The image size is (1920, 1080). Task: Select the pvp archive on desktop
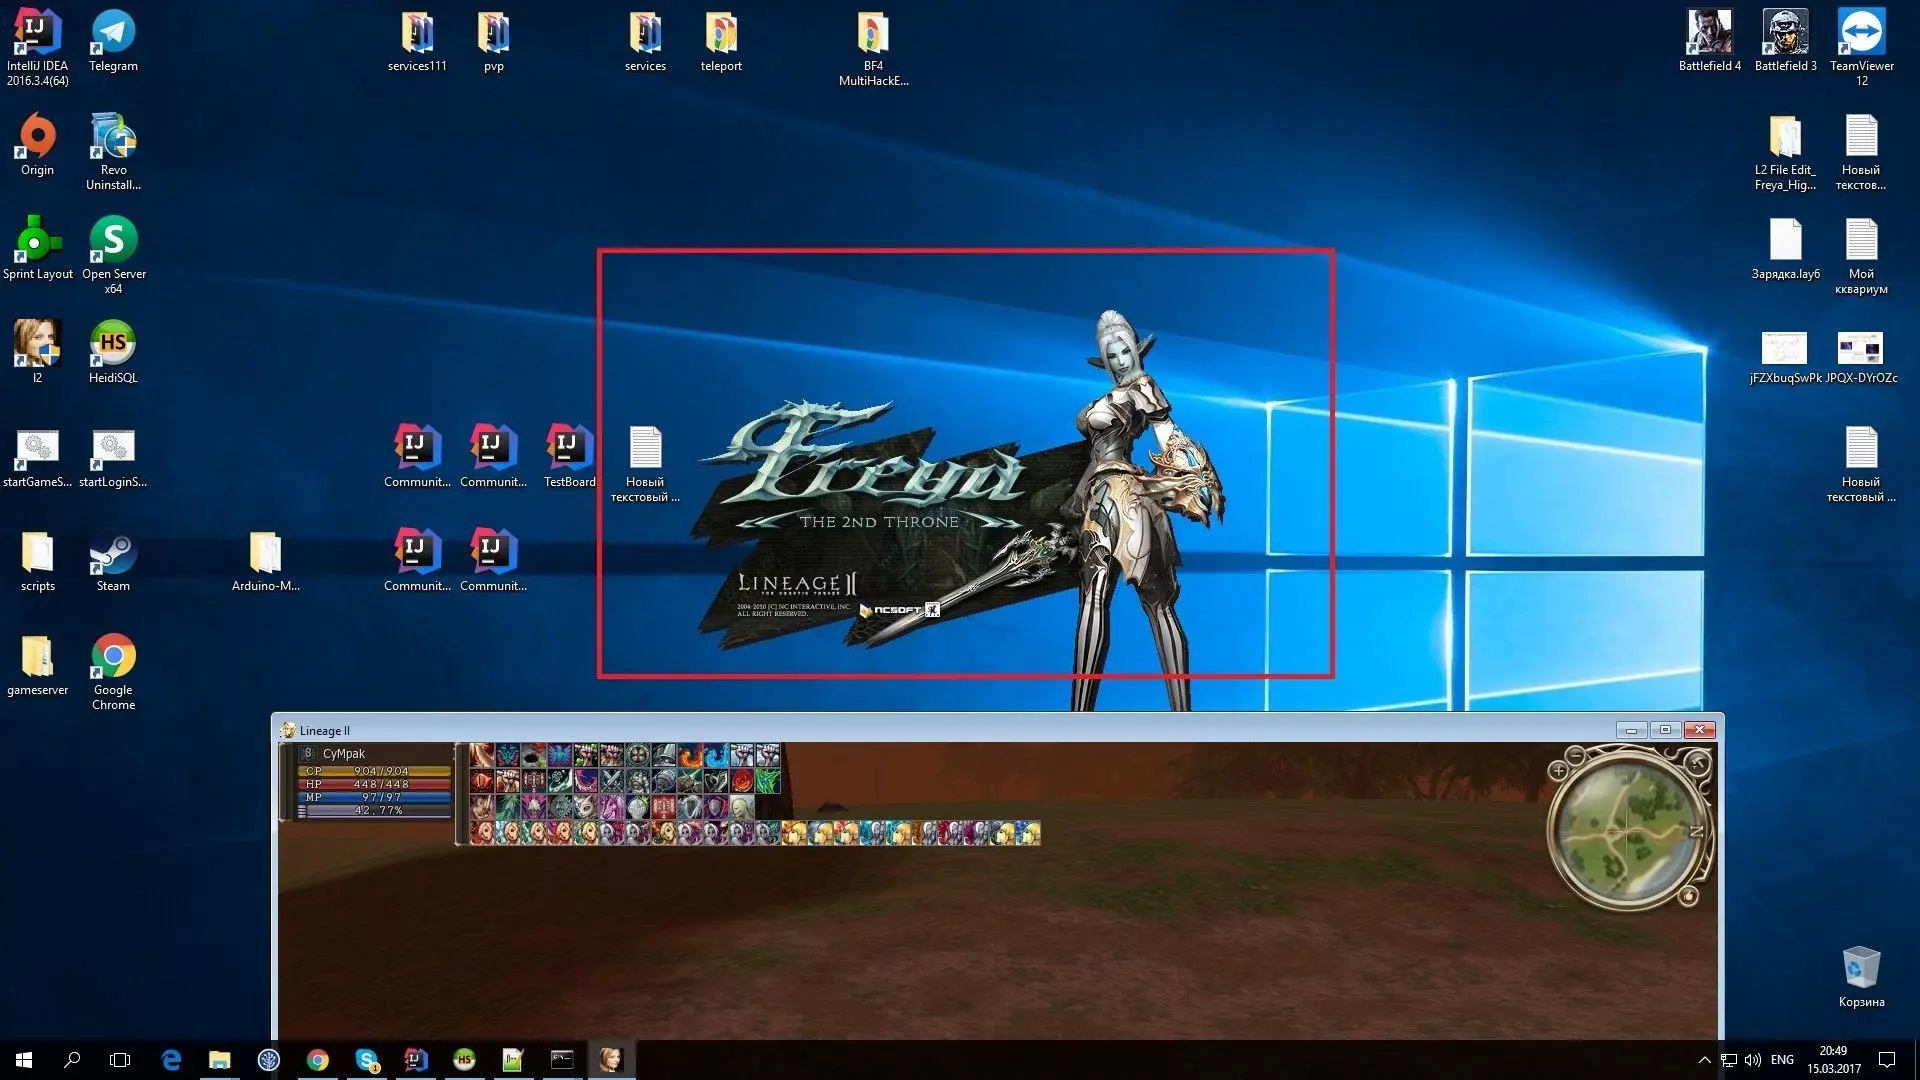tap(493, 41)
